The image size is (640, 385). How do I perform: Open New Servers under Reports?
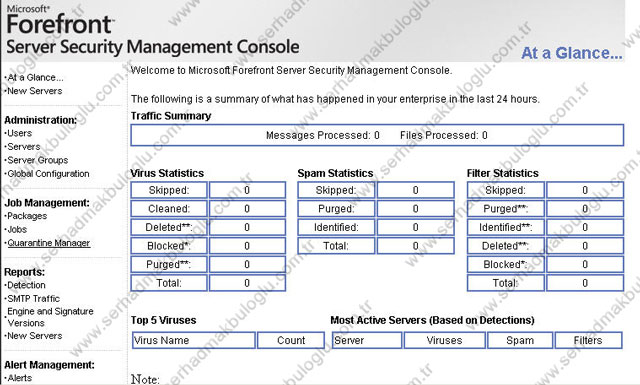pos(35,336)
